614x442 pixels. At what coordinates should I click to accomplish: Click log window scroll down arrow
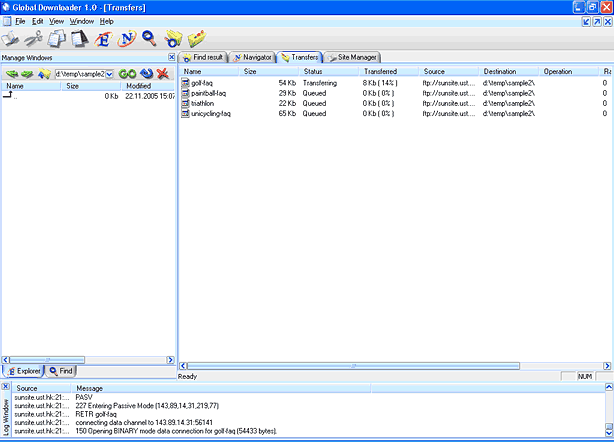[609, 433]
